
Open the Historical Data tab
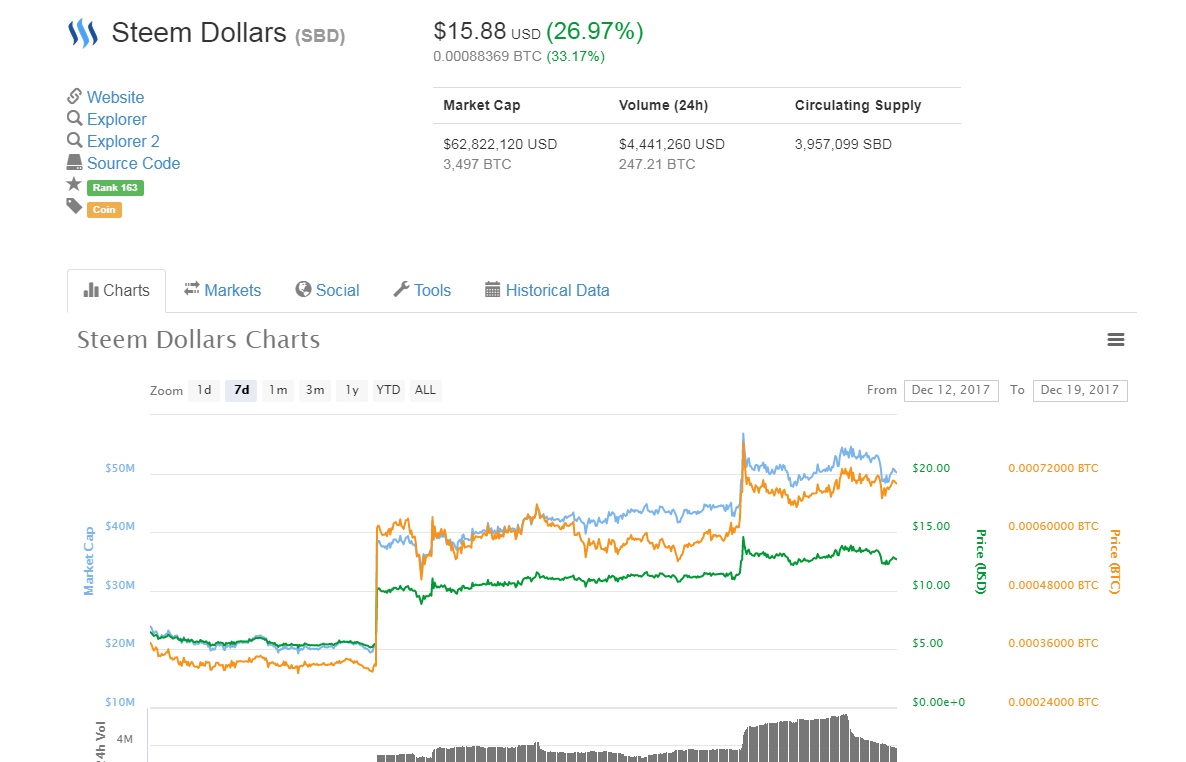point(547,290)
